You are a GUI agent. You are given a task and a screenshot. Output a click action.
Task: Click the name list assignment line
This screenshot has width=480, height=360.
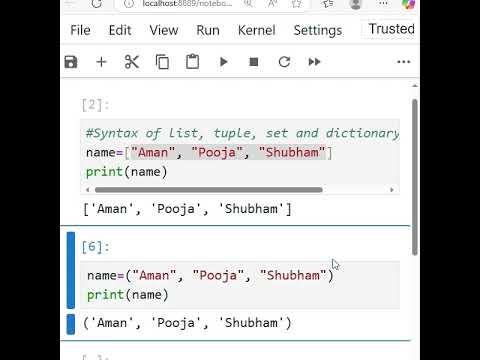[209, 153]
